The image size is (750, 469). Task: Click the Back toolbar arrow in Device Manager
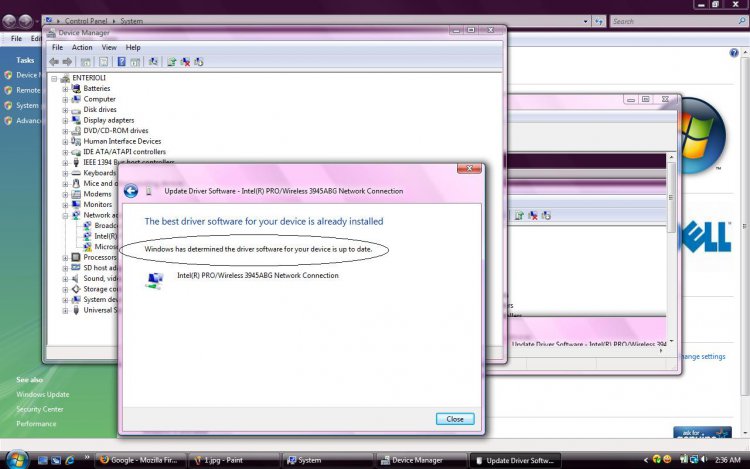(54, 62)
